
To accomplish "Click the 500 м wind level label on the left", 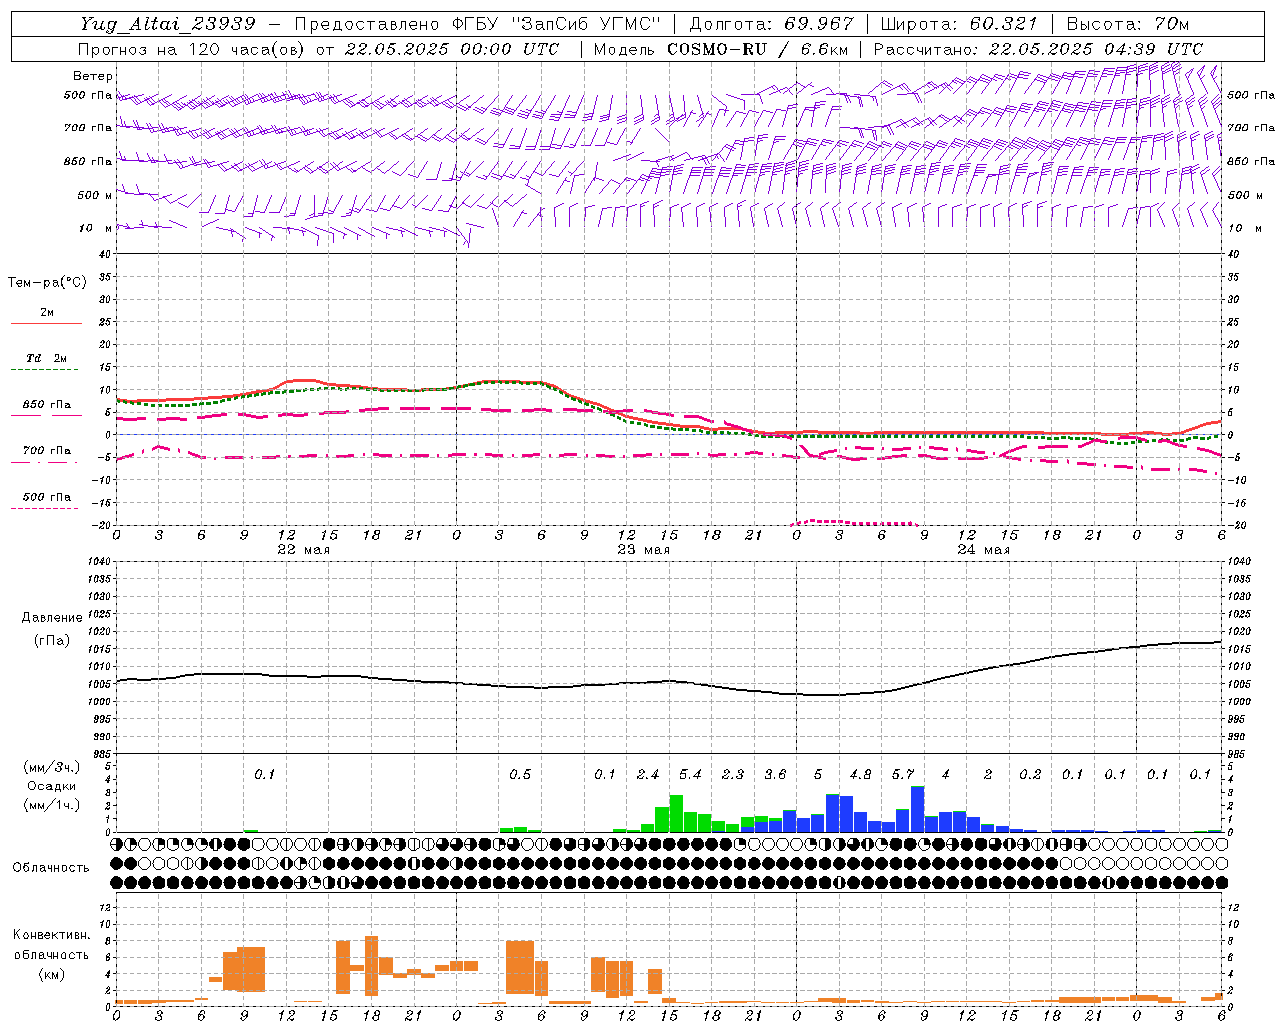I will click(95, 195).
